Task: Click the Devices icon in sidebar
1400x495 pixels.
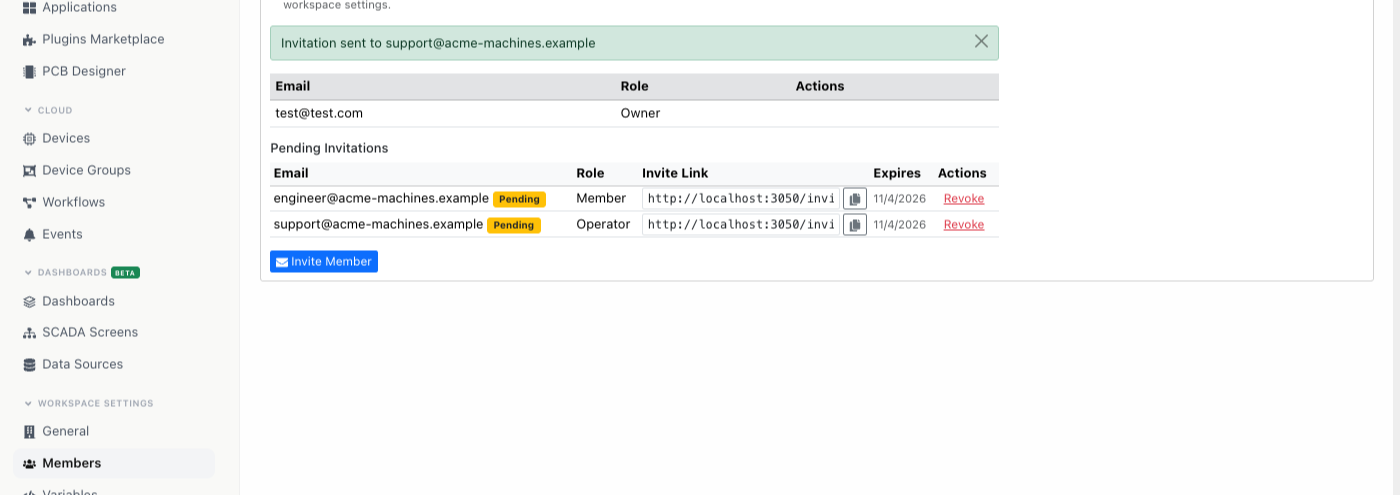Action: click(x=29, y=139)
